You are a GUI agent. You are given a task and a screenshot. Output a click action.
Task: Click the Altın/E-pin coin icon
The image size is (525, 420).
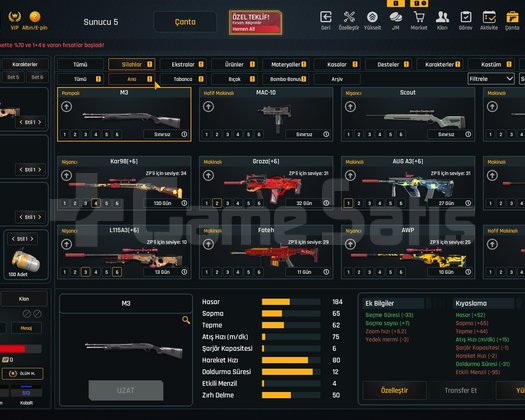pyautogui.click(x=35, y=16)
